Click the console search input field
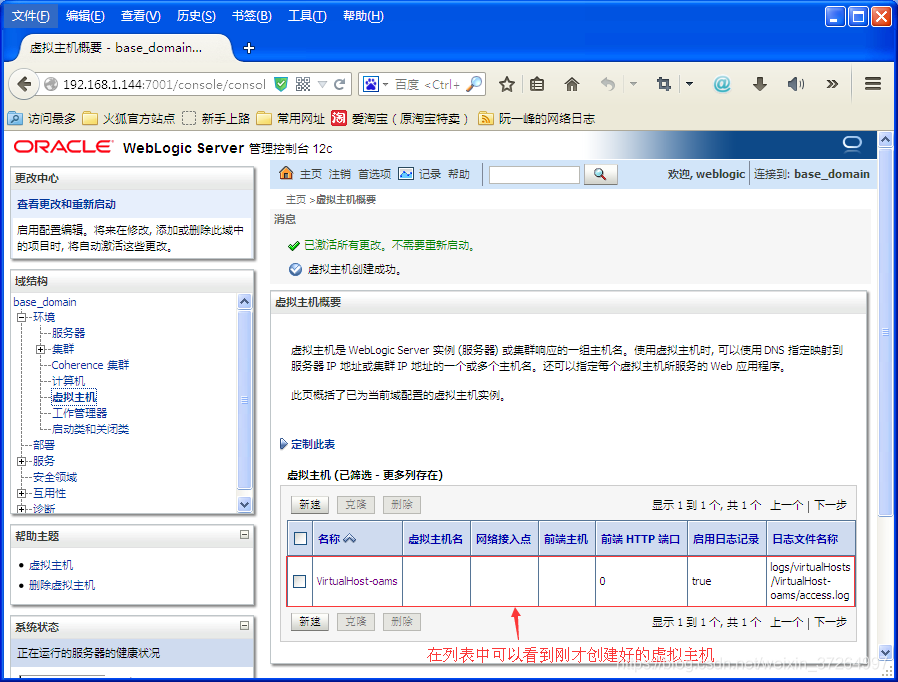 tap(534, 175)
